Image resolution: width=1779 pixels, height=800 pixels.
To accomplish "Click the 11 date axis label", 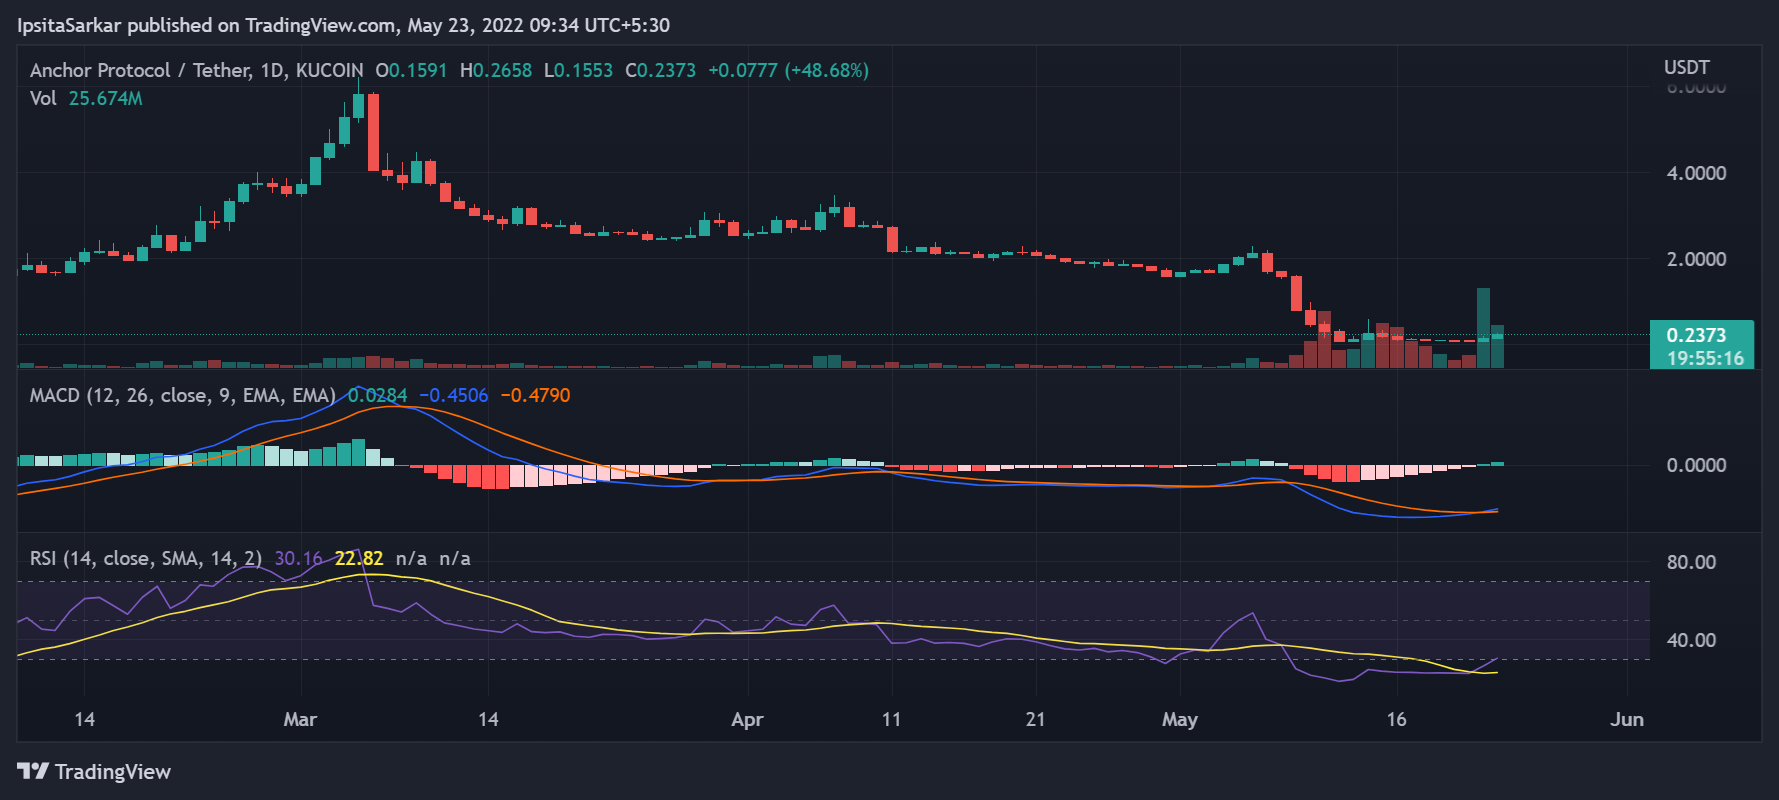I will tap(891, 719).
